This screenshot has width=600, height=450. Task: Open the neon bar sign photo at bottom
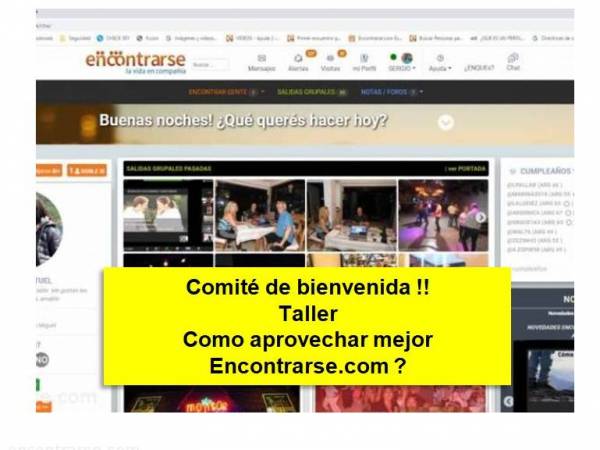point(212,399)
